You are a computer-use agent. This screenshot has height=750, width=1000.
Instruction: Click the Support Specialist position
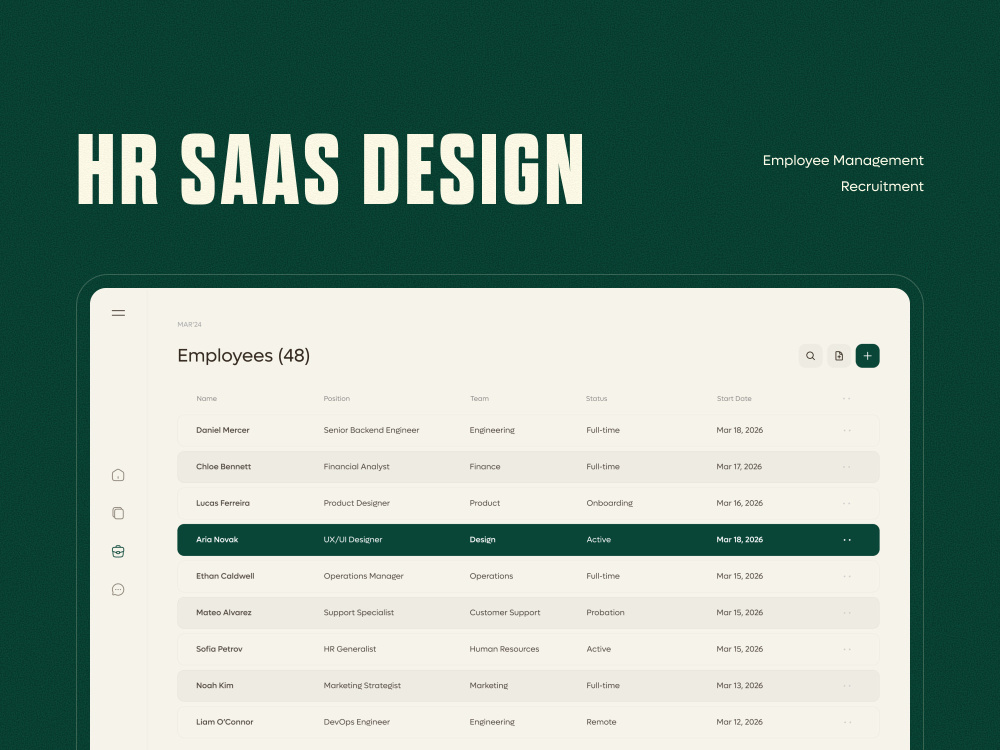point(358,612)
